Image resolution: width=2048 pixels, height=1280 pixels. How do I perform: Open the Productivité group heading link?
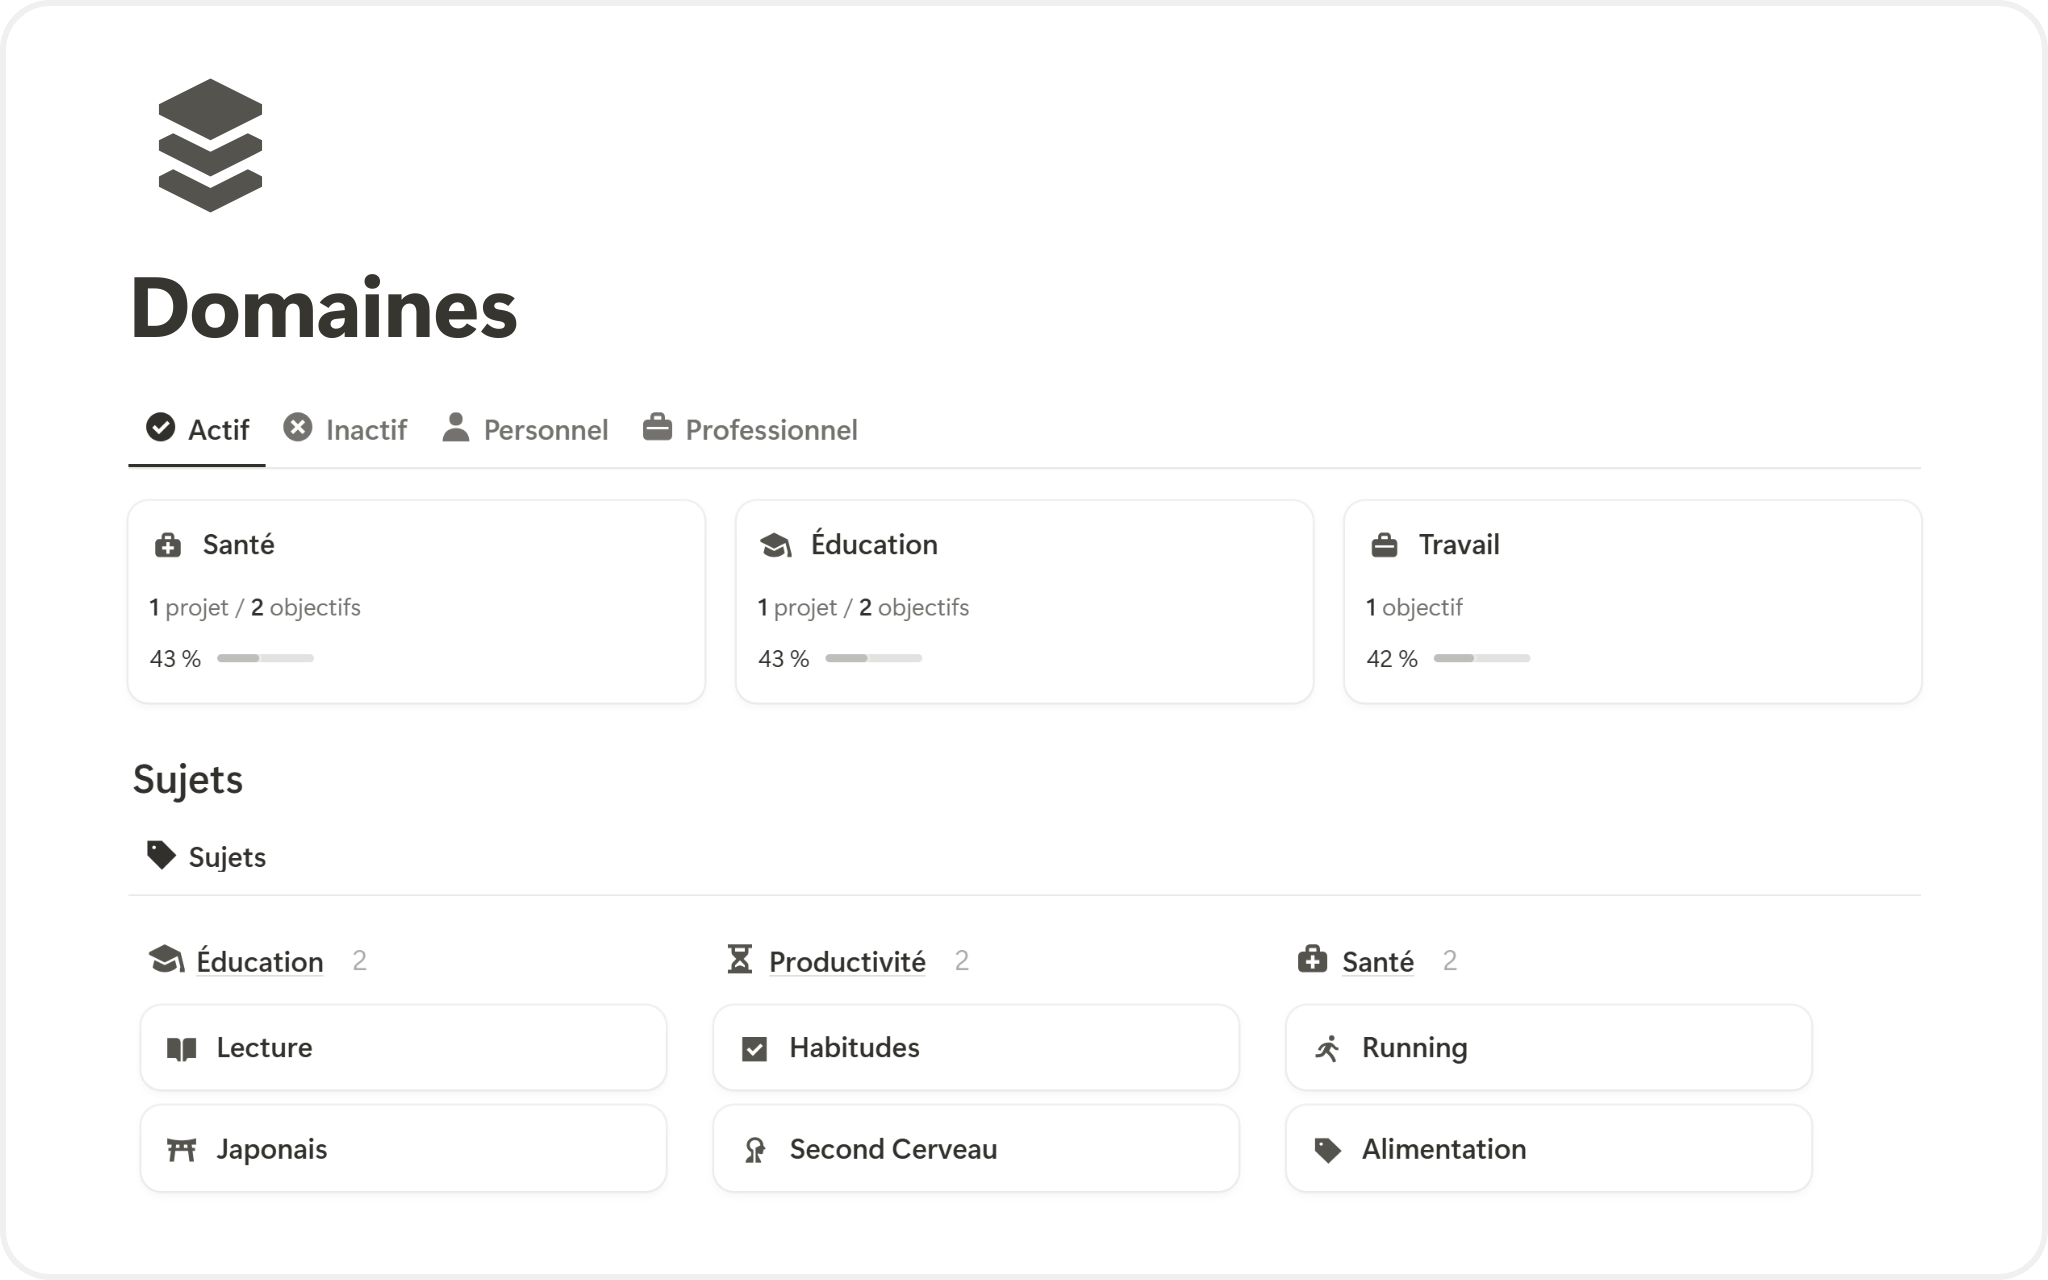click(847, 962)
